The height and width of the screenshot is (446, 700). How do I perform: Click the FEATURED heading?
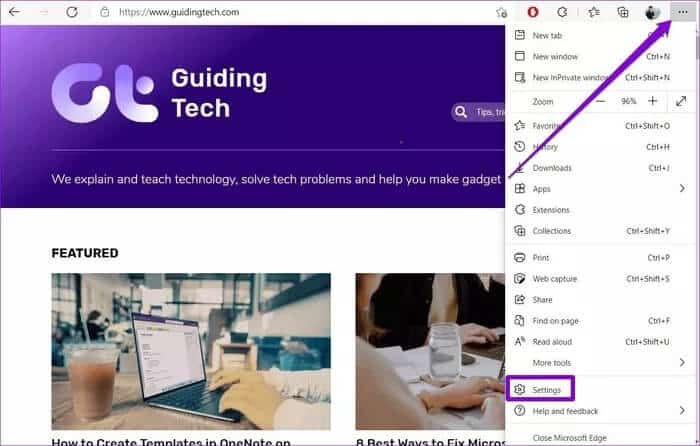click(85, 253)
